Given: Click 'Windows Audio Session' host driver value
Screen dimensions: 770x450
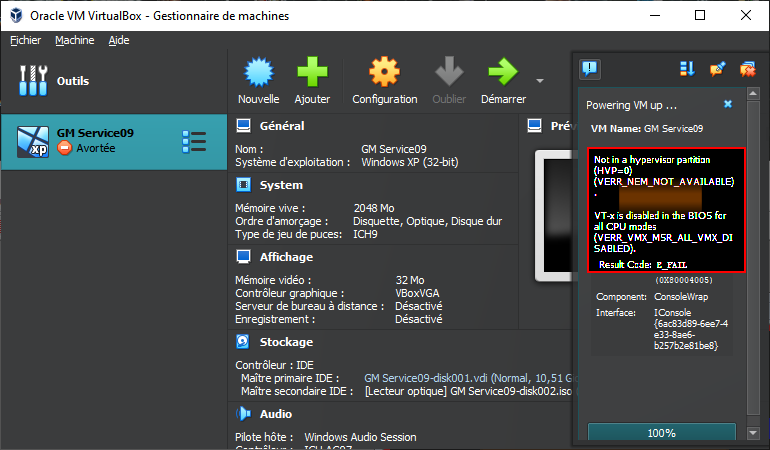Looking at the screenshot, I should (360, 437).
